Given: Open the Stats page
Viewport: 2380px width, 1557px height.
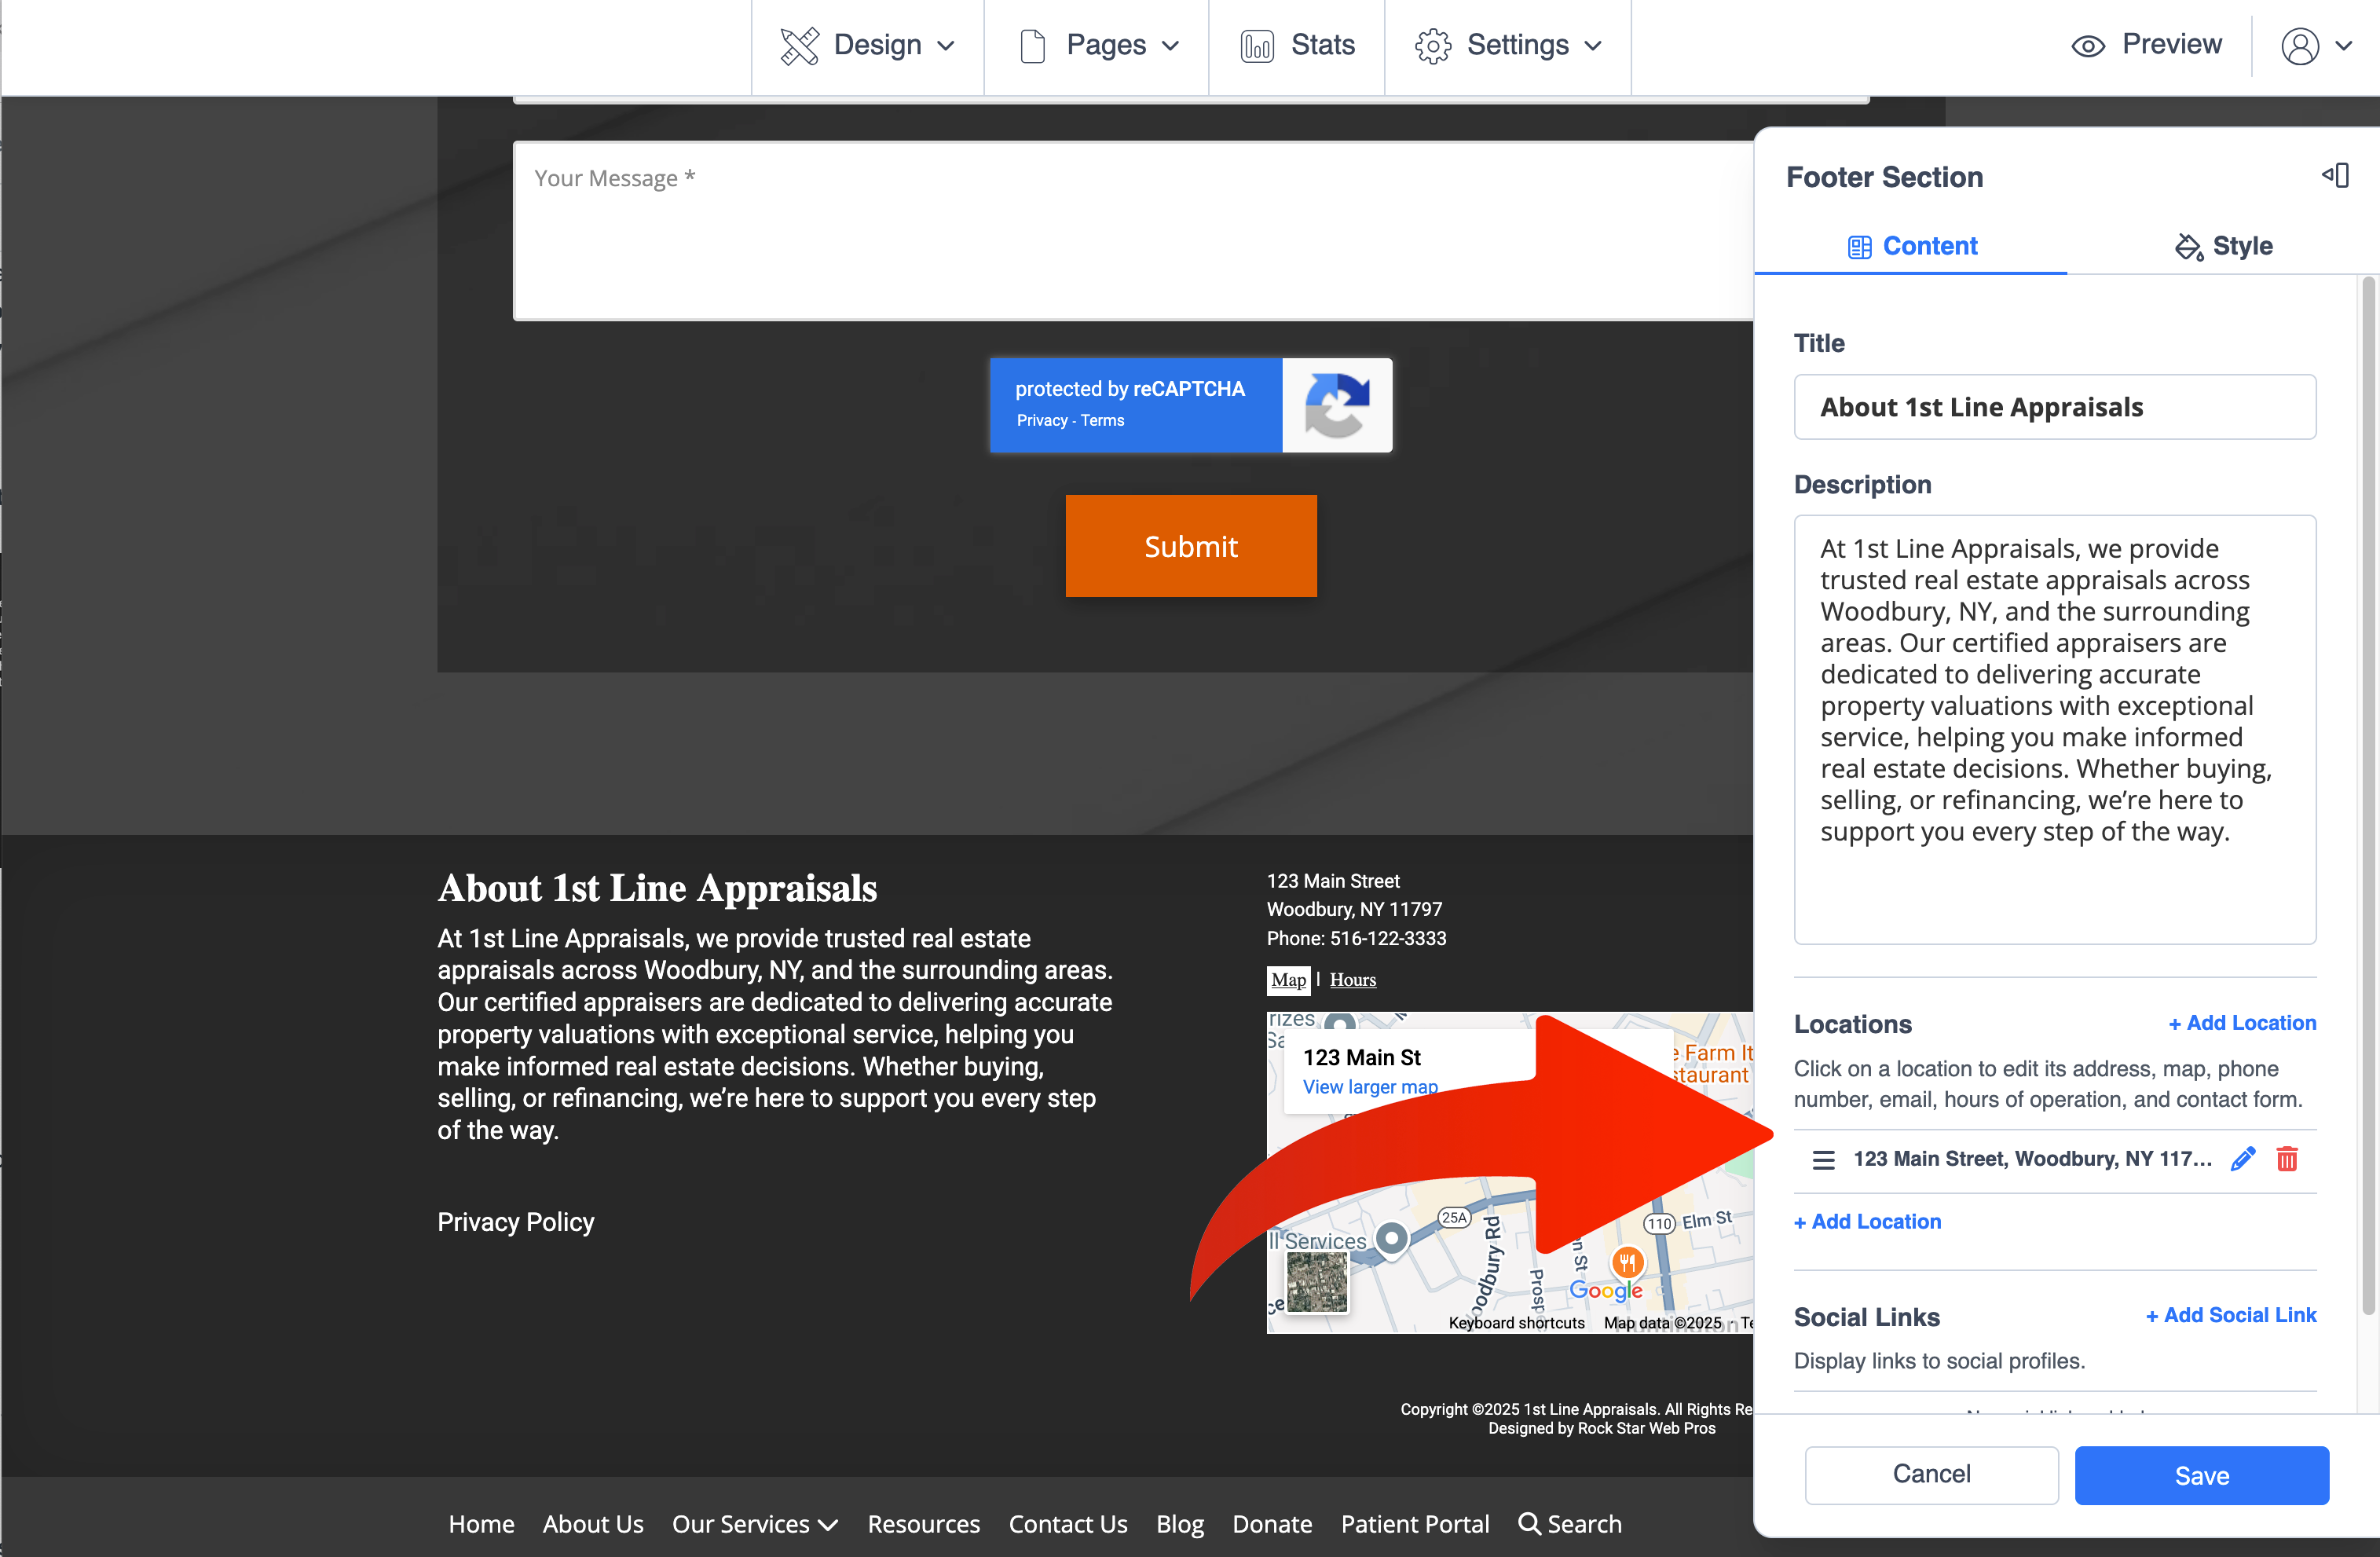Looking at the screenshot, I should [x=1296, y=45].
